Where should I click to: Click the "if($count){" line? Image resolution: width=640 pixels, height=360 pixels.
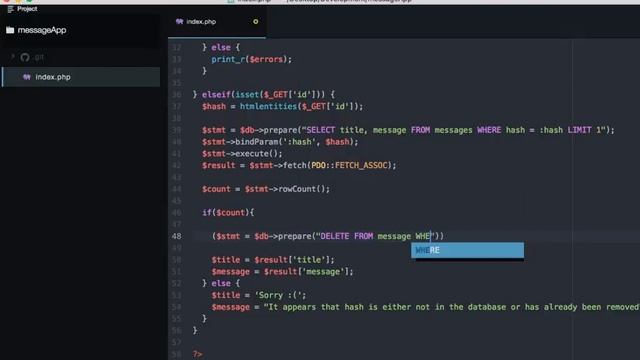228,213
